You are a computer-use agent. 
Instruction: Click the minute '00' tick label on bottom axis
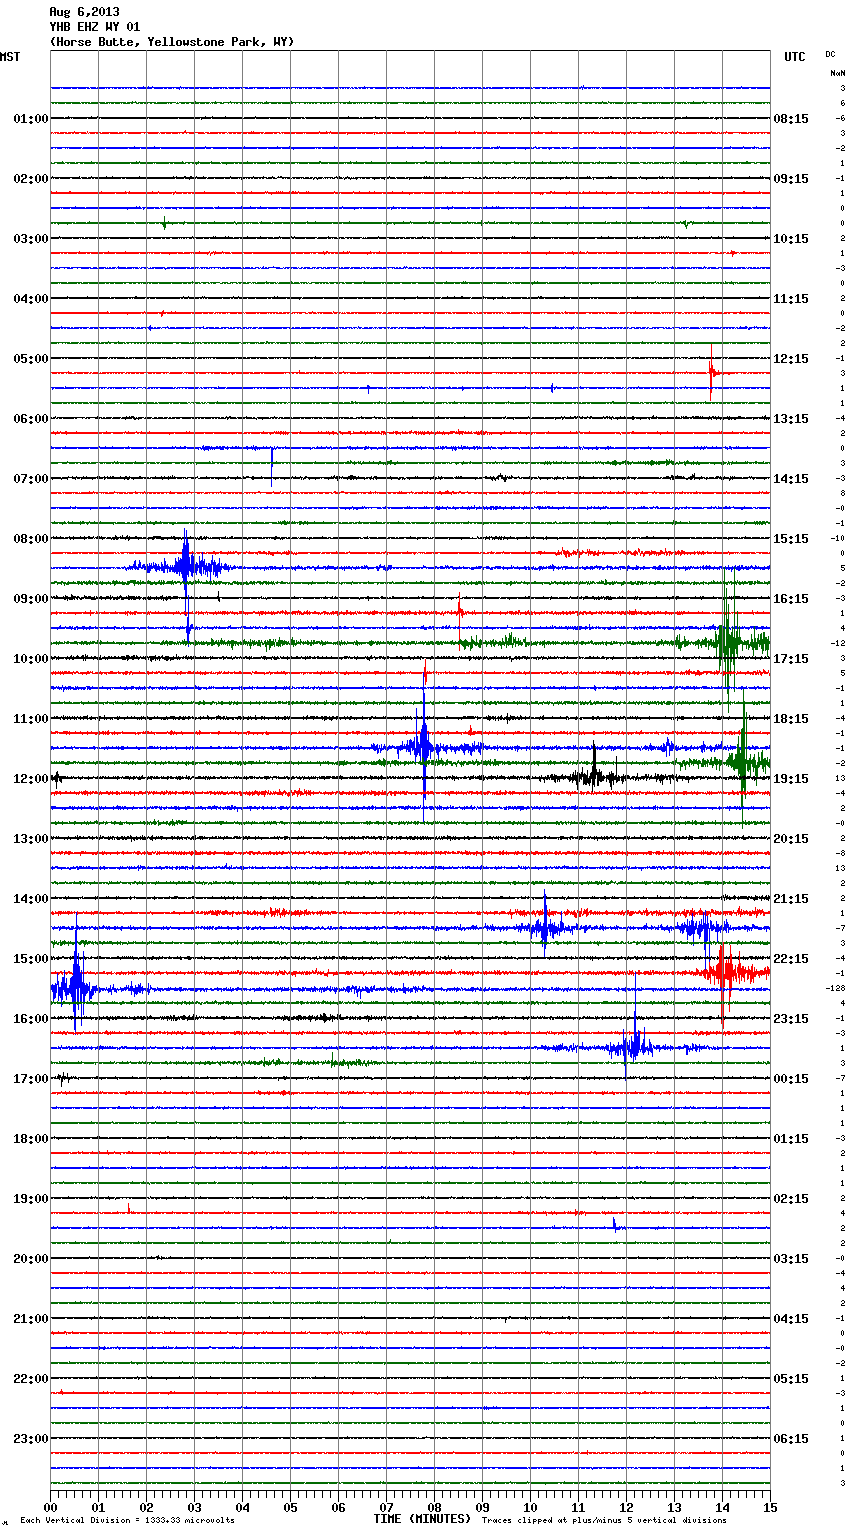pyautogui.click(x=50, y=1507)
